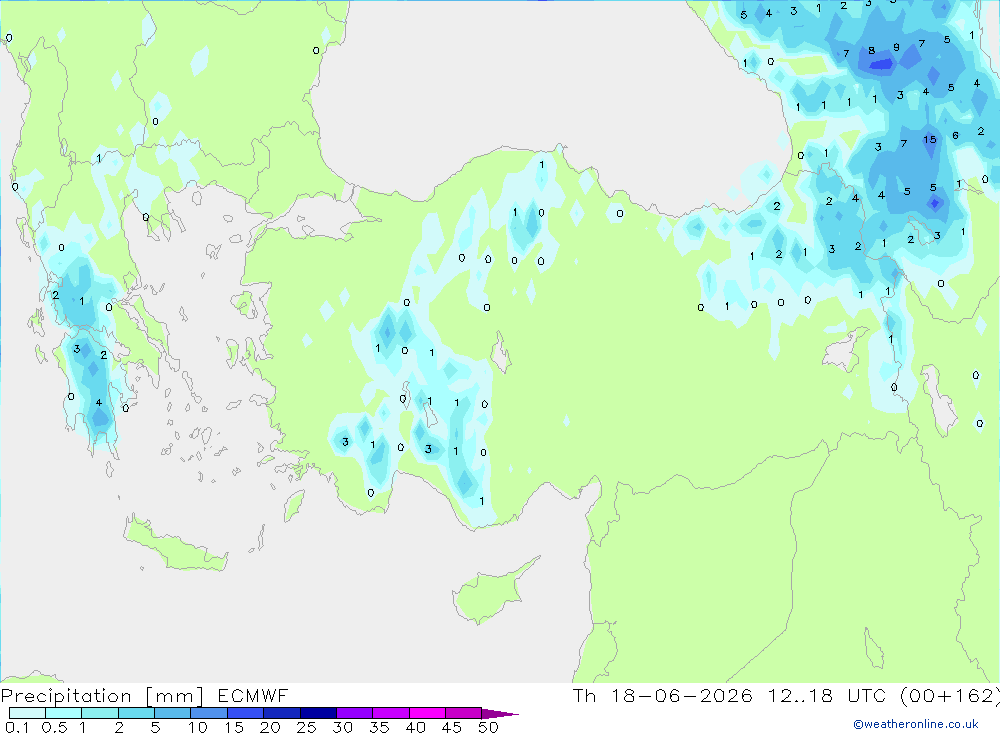Viewport: 1000px width, 733px height.
Task: Click the '45' legend scale label
Action: (x=452, y=727)
